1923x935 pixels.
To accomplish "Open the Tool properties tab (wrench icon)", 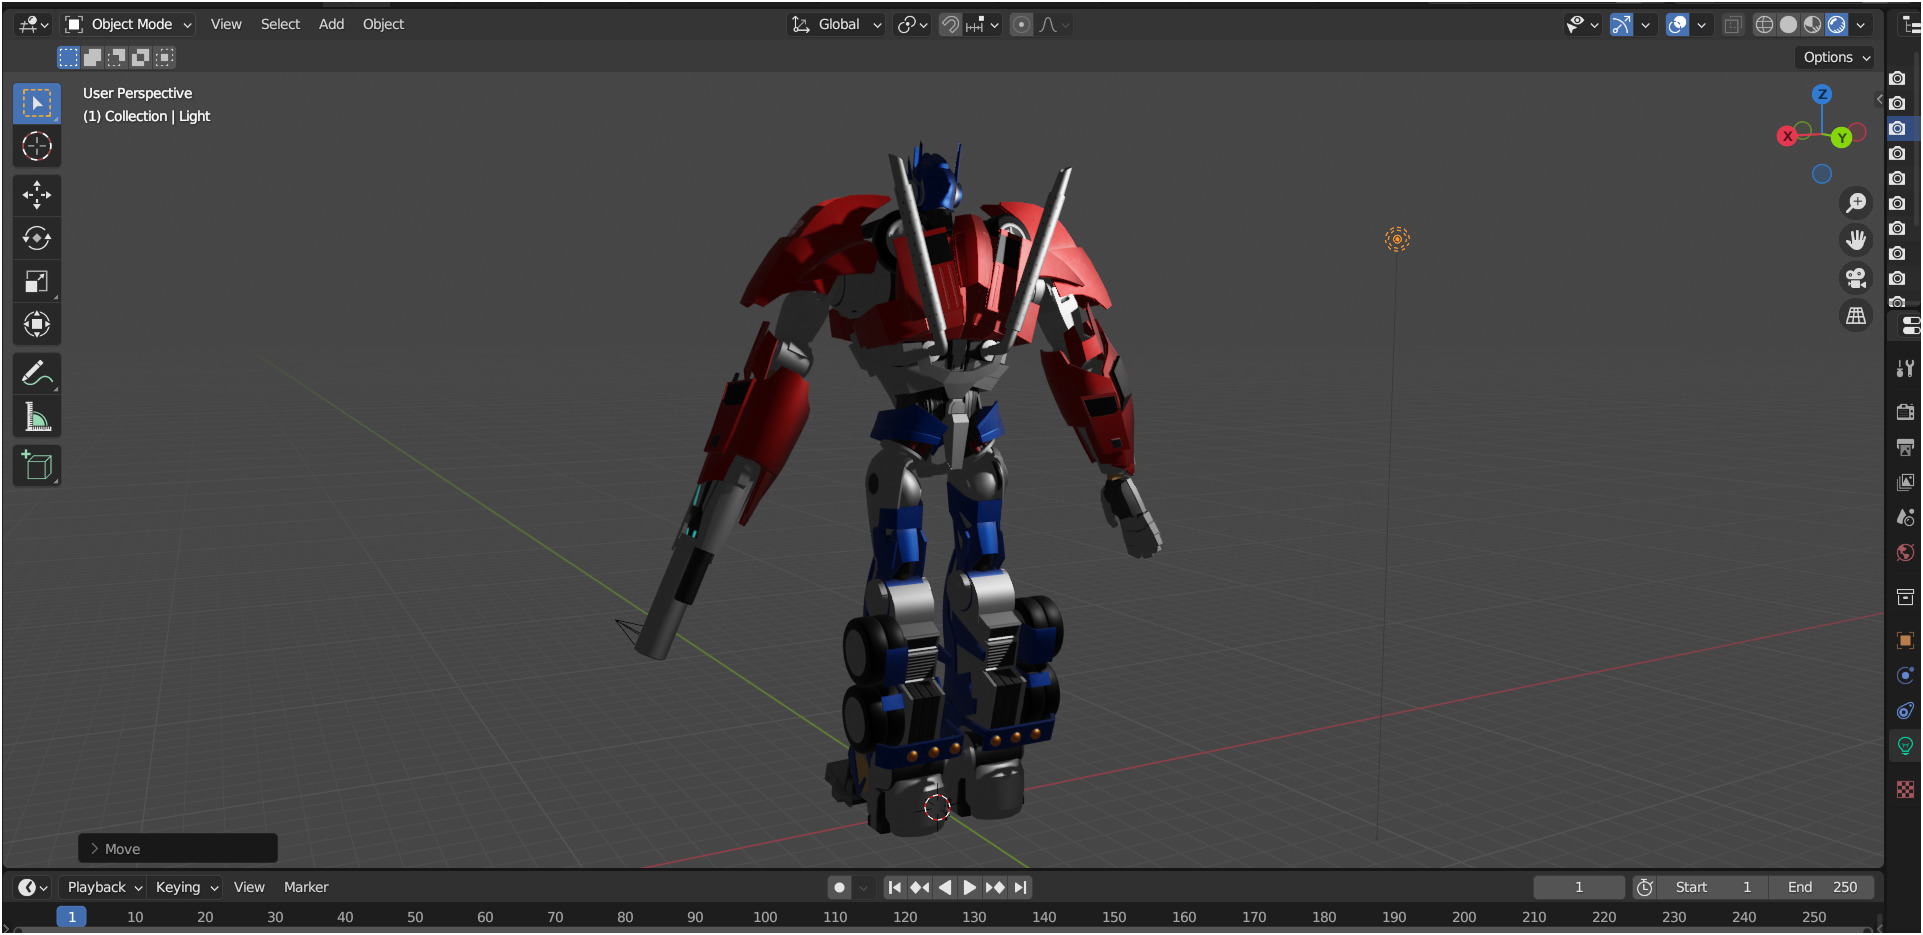I will [1905, 369].
